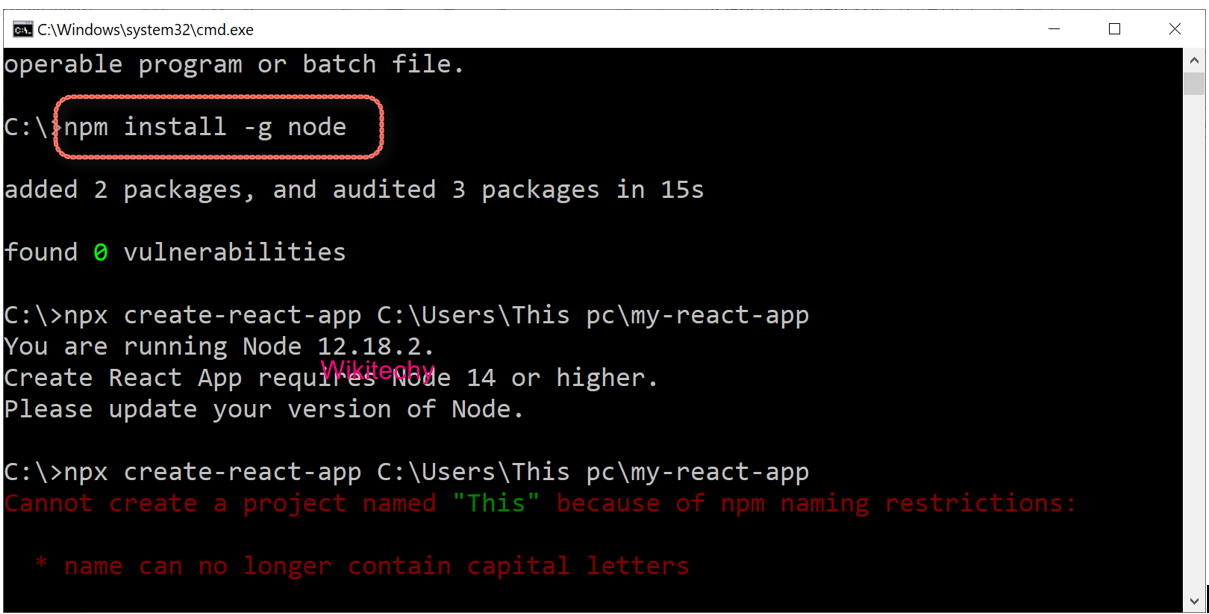Viewport: 1209px width, 614px height.
Task: Maximize the command prompt window
Action: [x=1115, y=30]
